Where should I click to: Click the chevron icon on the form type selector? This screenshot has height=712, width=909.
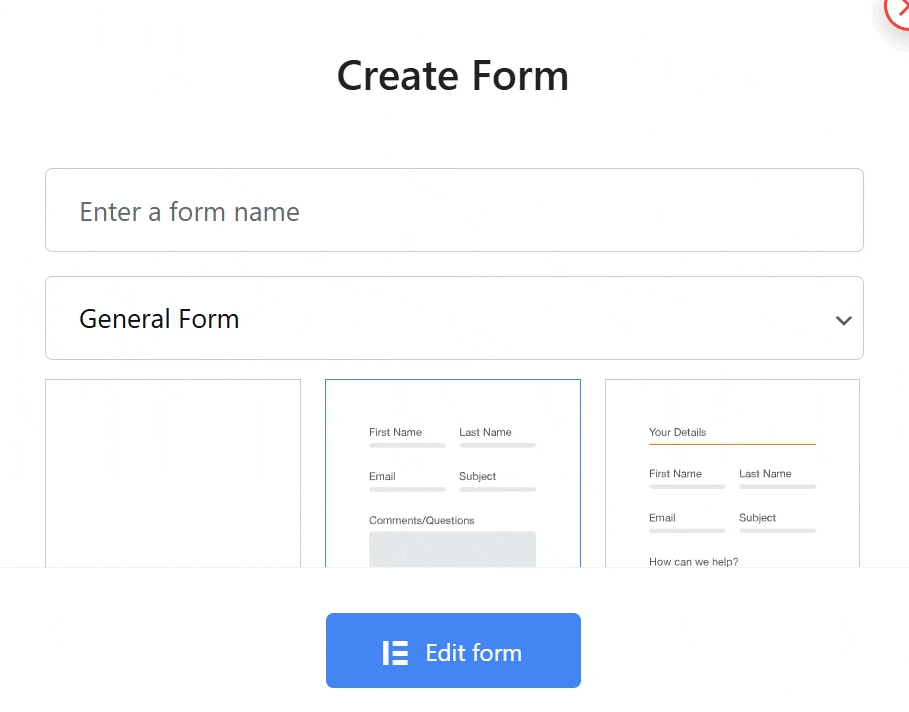click(843, 318)
